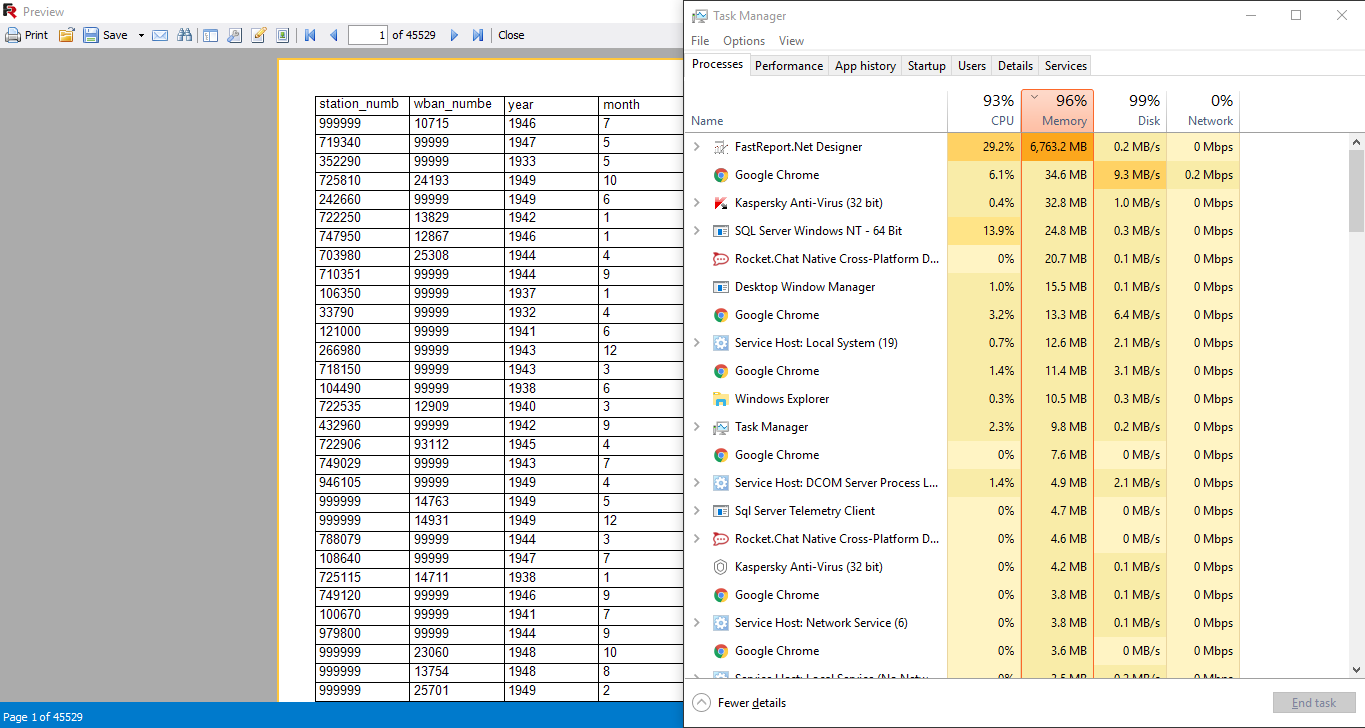Switch to the Users tab
This screenshot has width=1365, height=728.
pyautogui.click(x=972, y=66)
